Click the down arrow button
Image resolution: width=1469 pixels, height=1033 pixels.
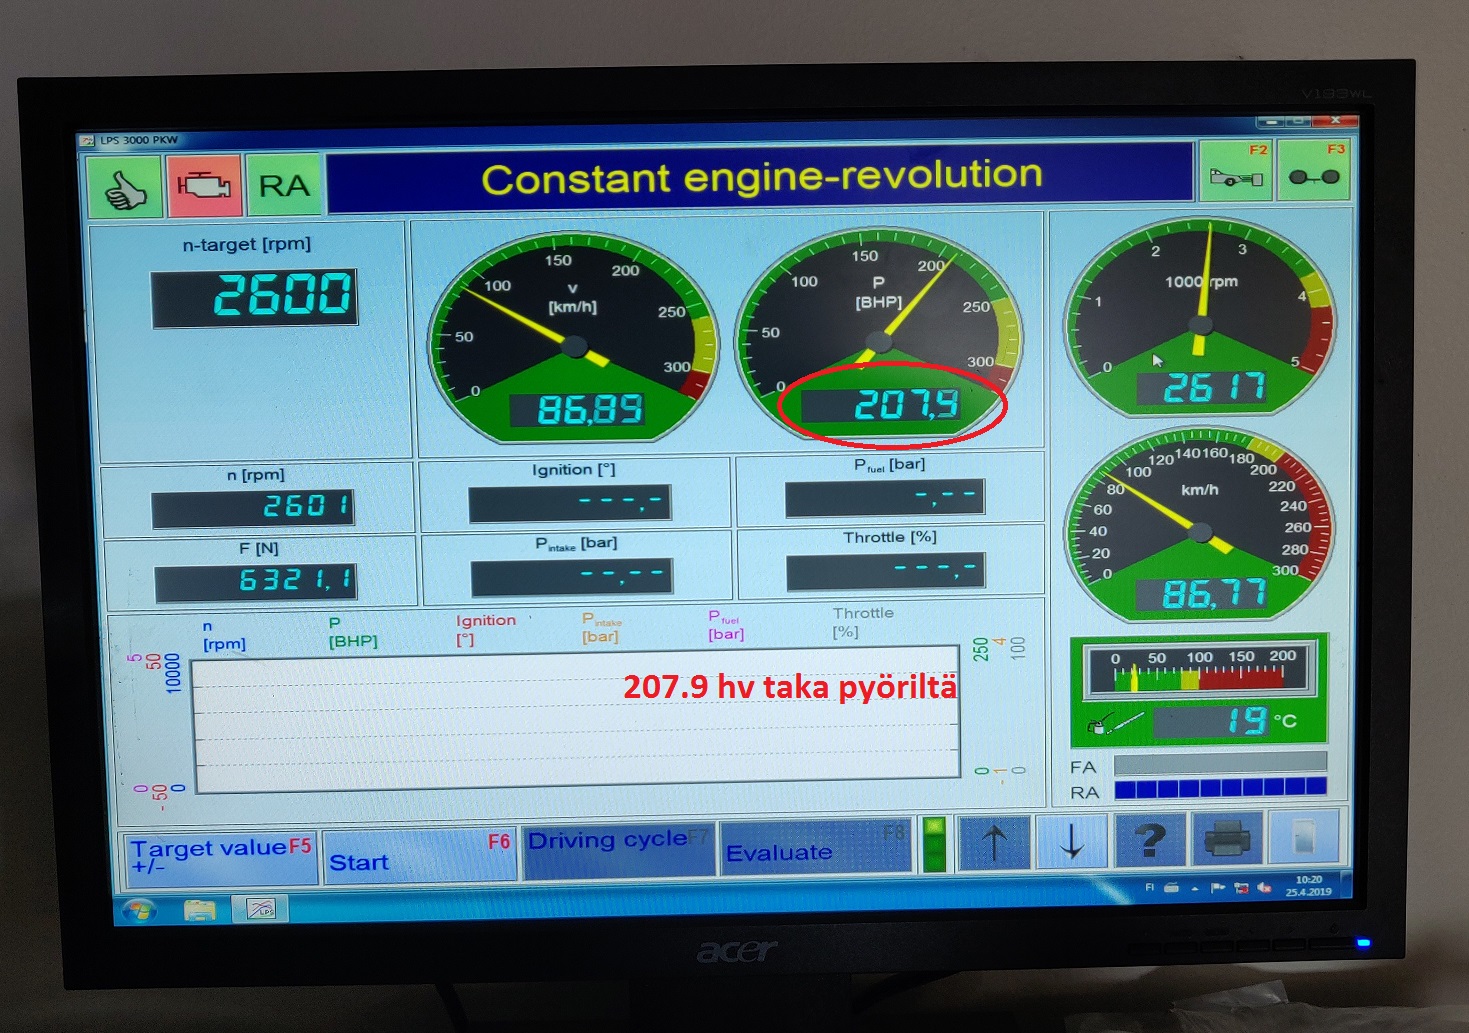point(1071,842)
